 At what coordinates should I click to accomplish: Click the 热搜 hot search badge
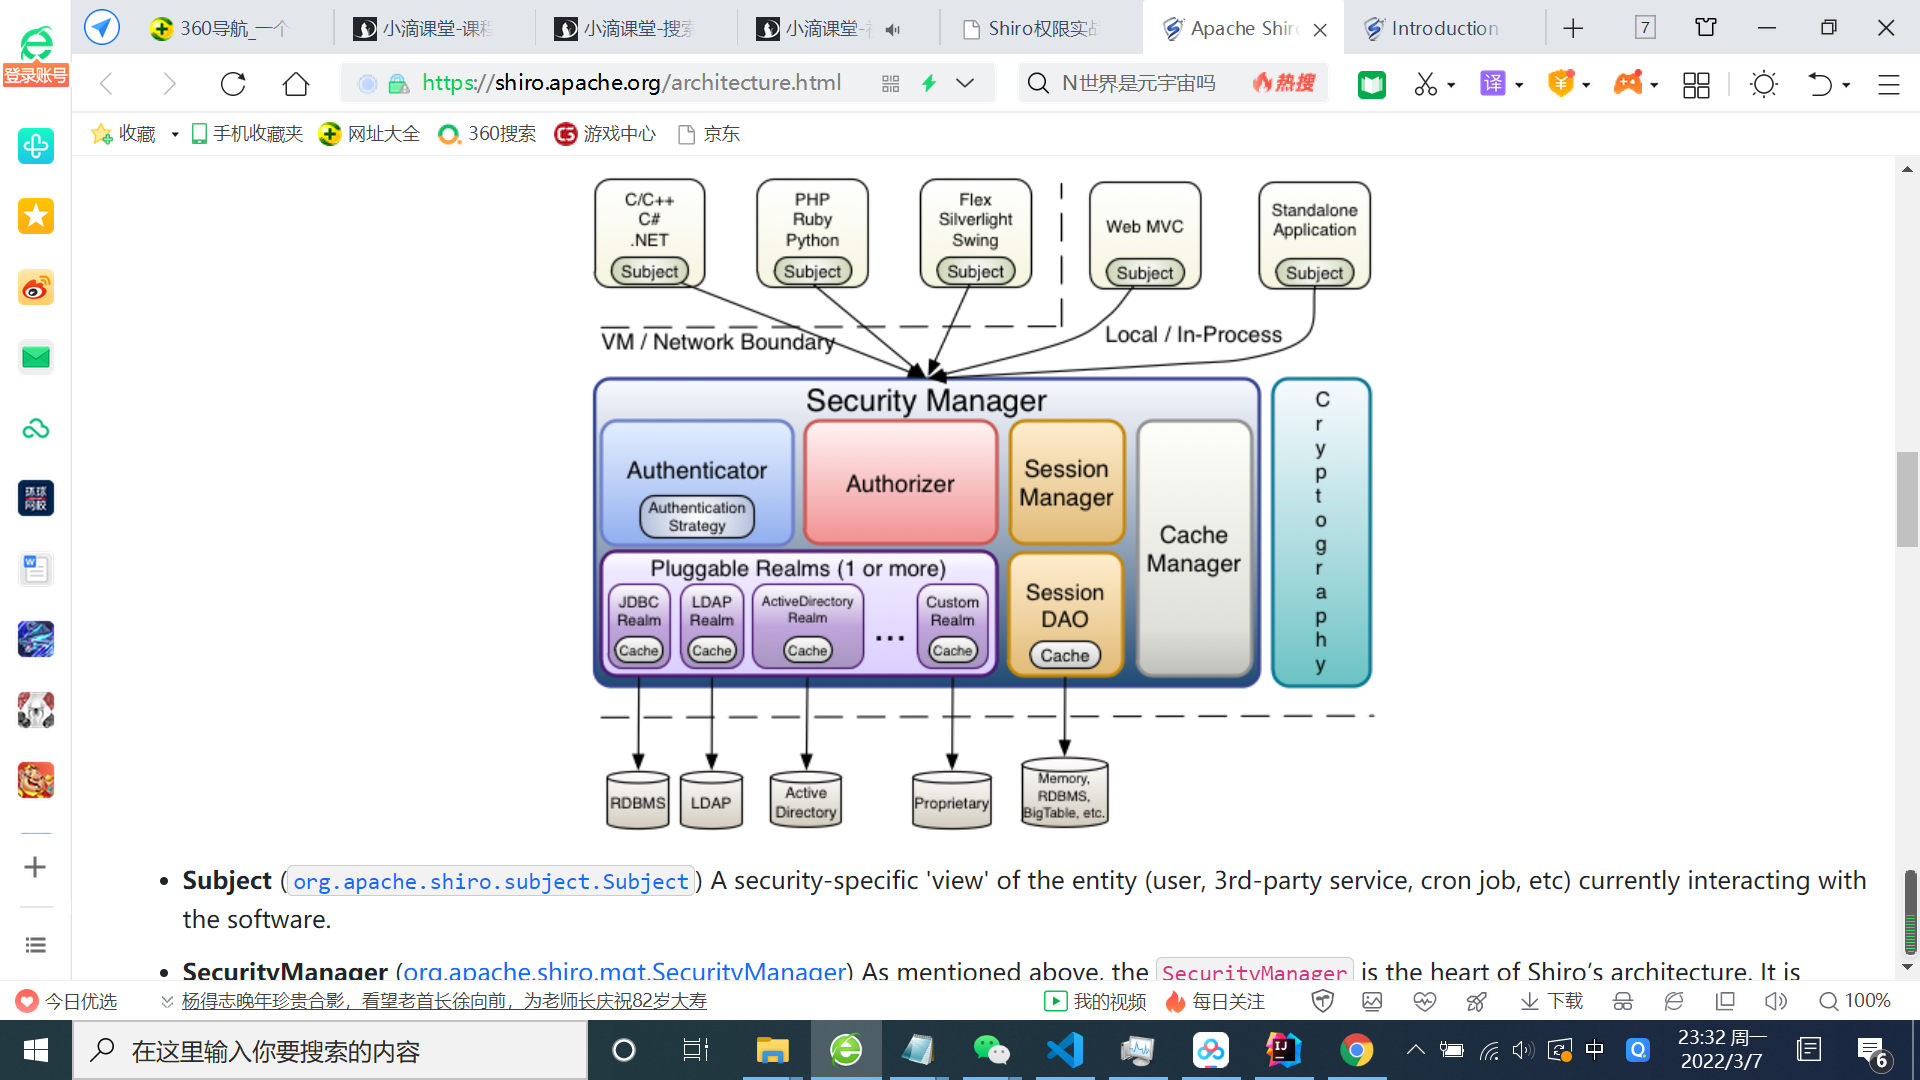1284,83
